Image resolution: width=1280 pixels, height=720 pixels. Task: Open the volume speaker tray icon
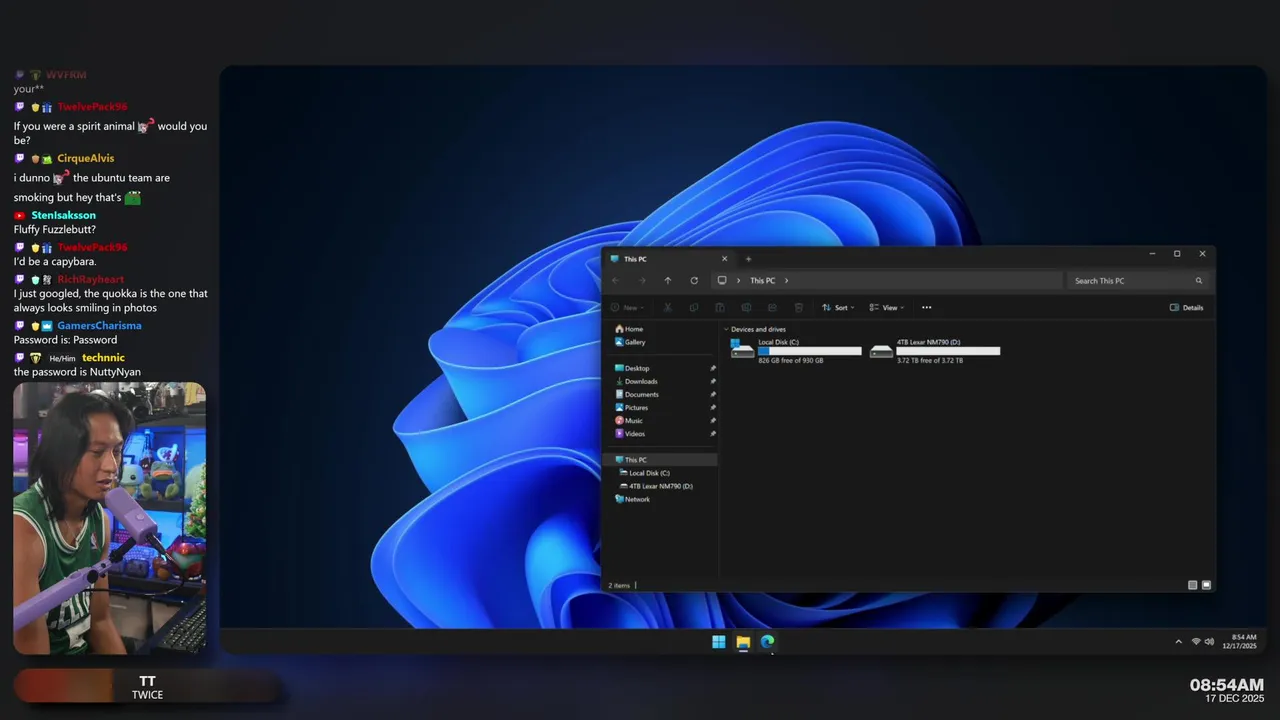point(1209,642)
